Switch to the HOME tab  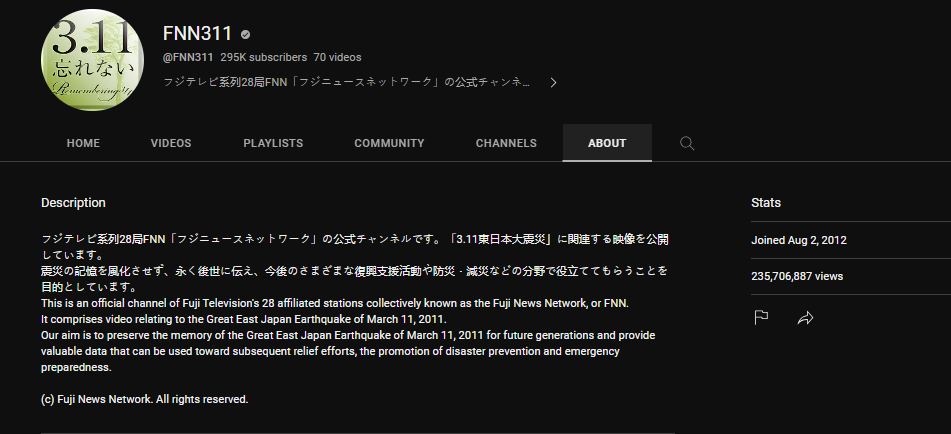pos(83,143)
